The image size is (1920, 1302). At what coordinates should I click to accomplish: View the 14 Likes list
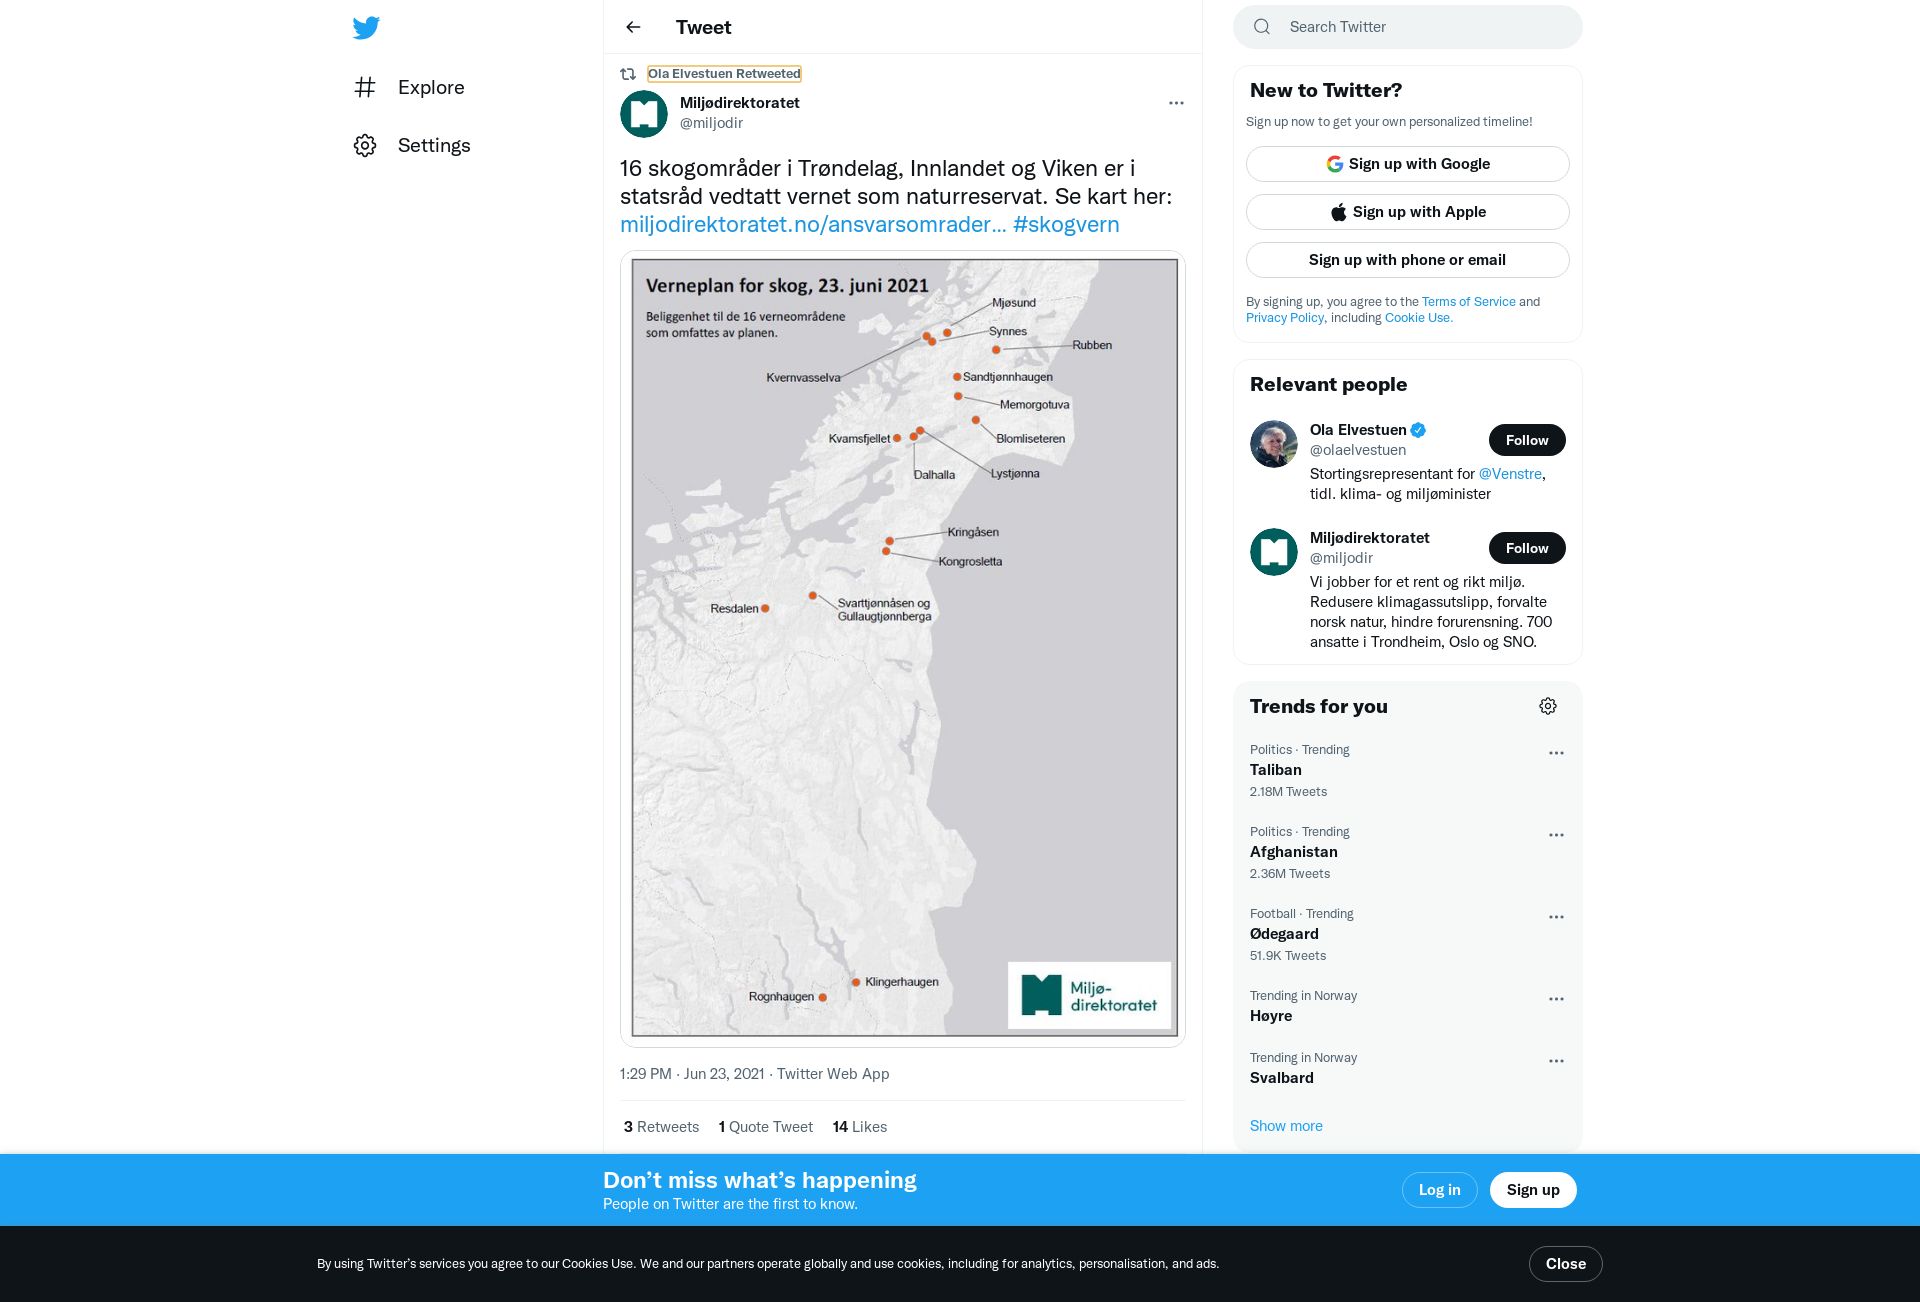860,1127
